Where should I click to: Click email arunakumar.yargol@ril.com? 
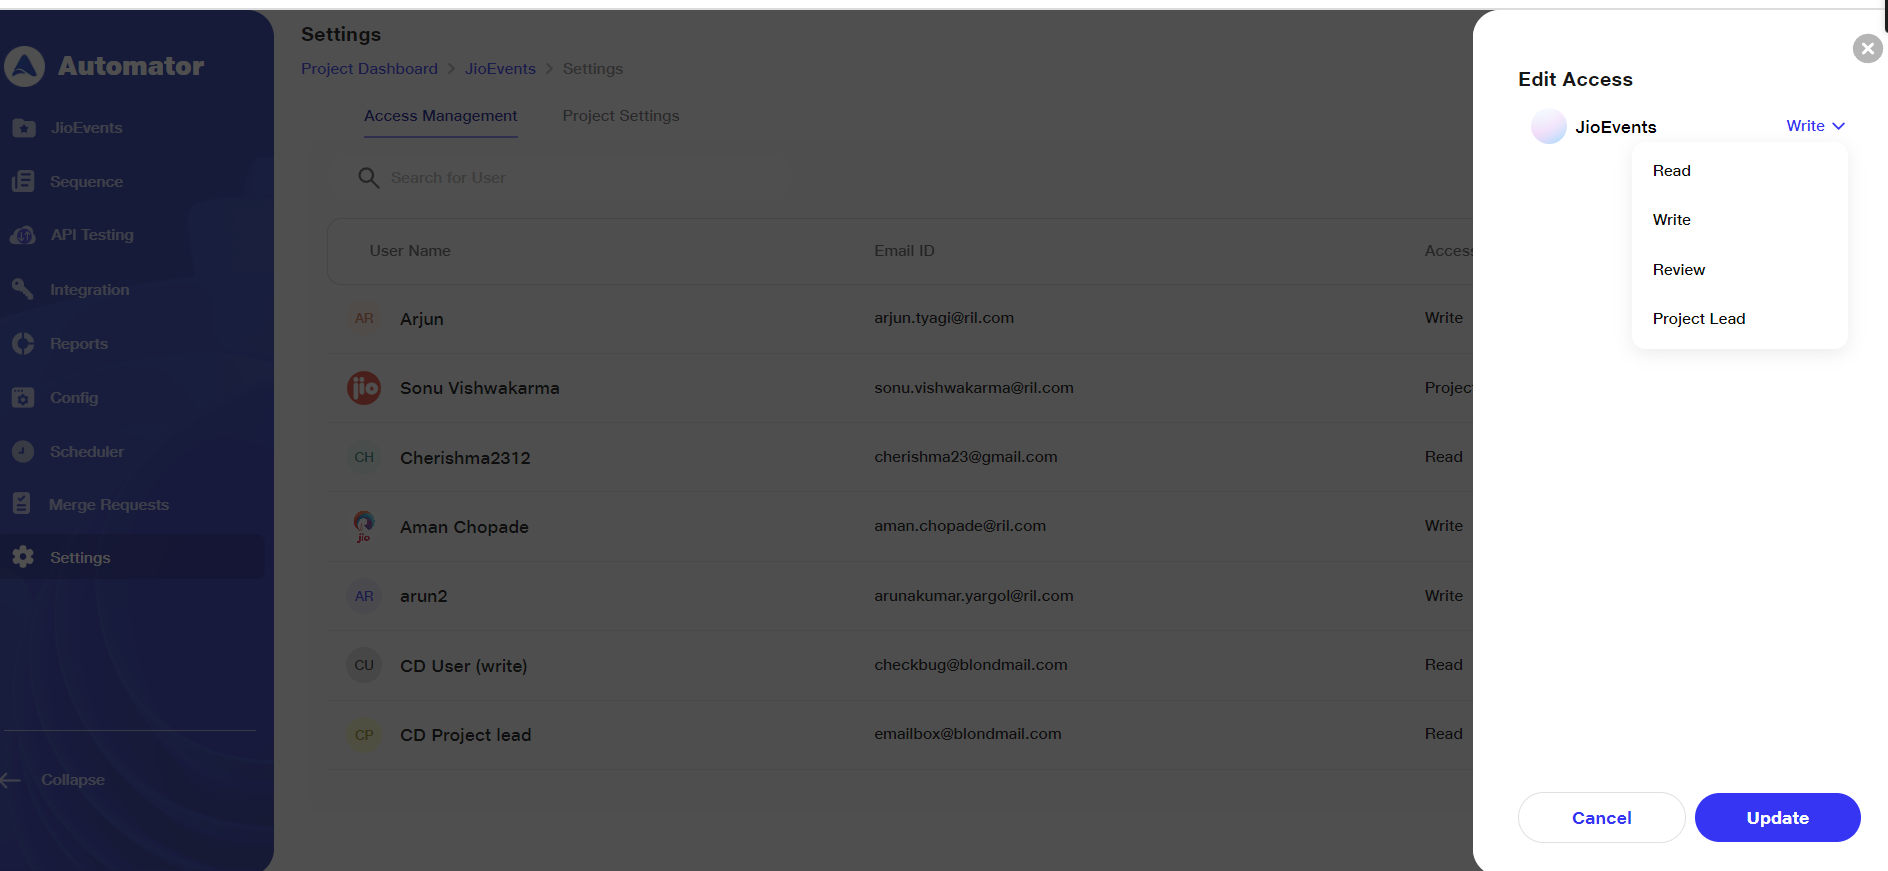coord(974,596)
